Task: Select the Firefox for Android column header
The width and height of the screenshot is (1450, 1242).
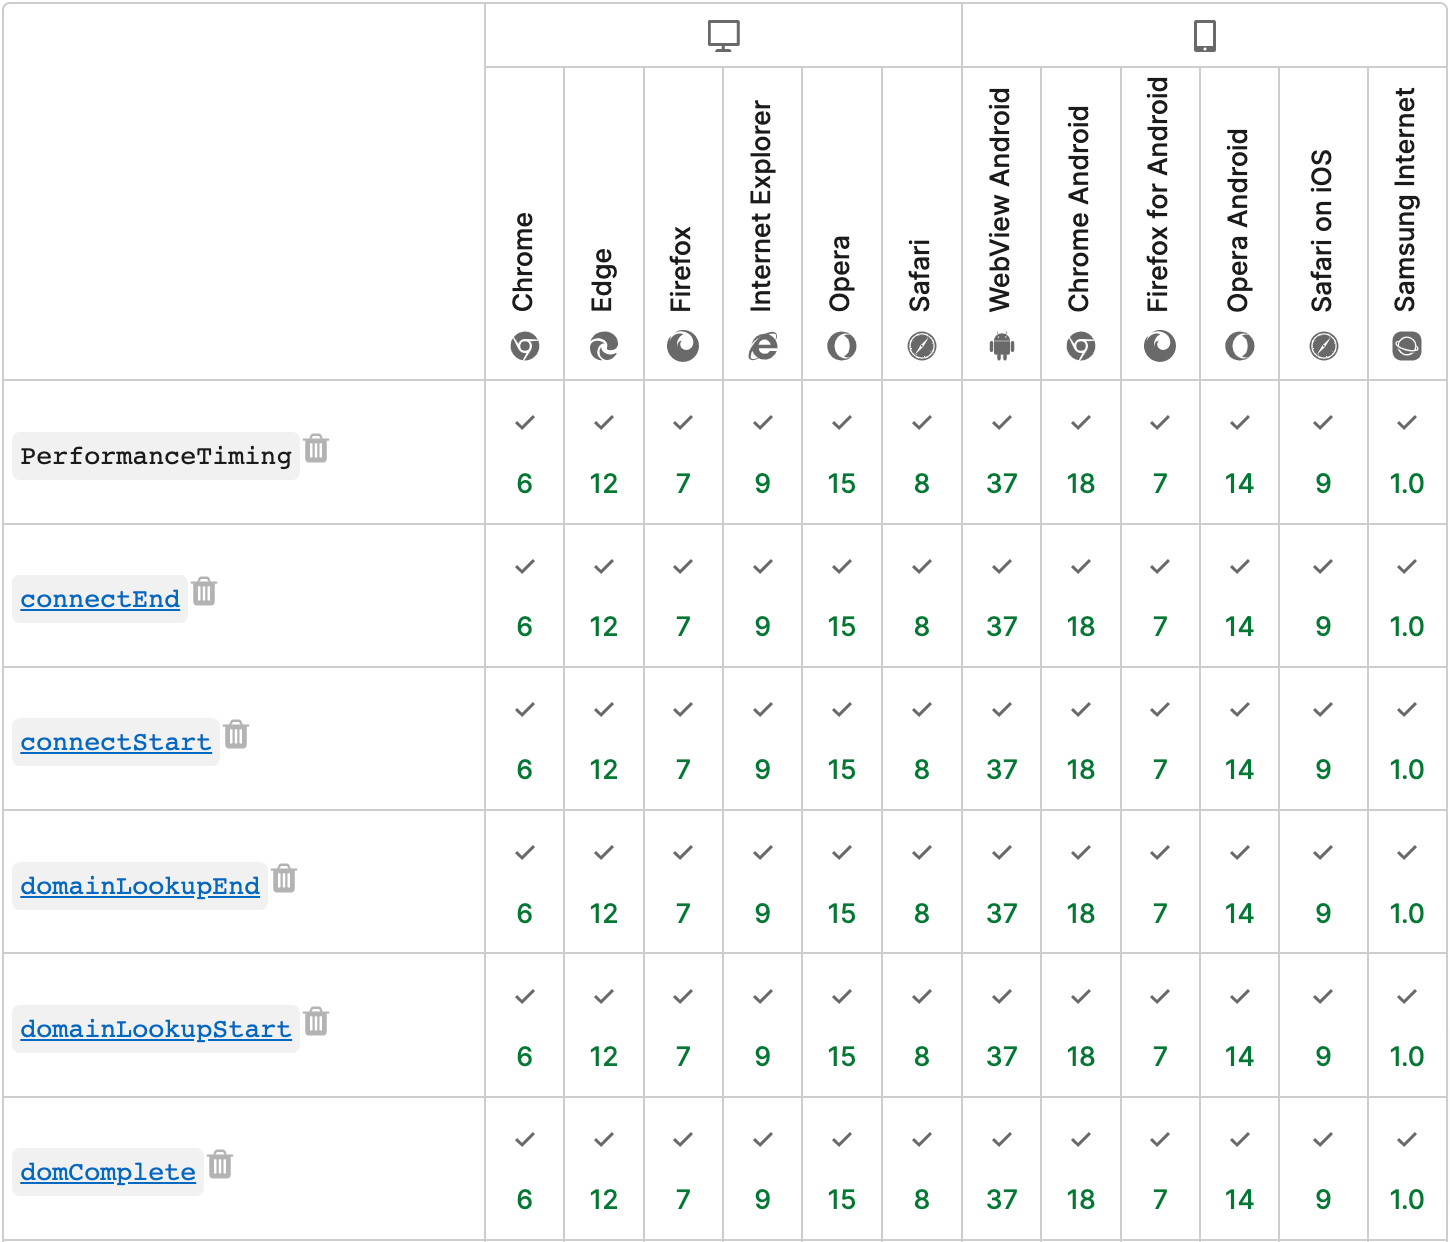Action: point(1160,224)
